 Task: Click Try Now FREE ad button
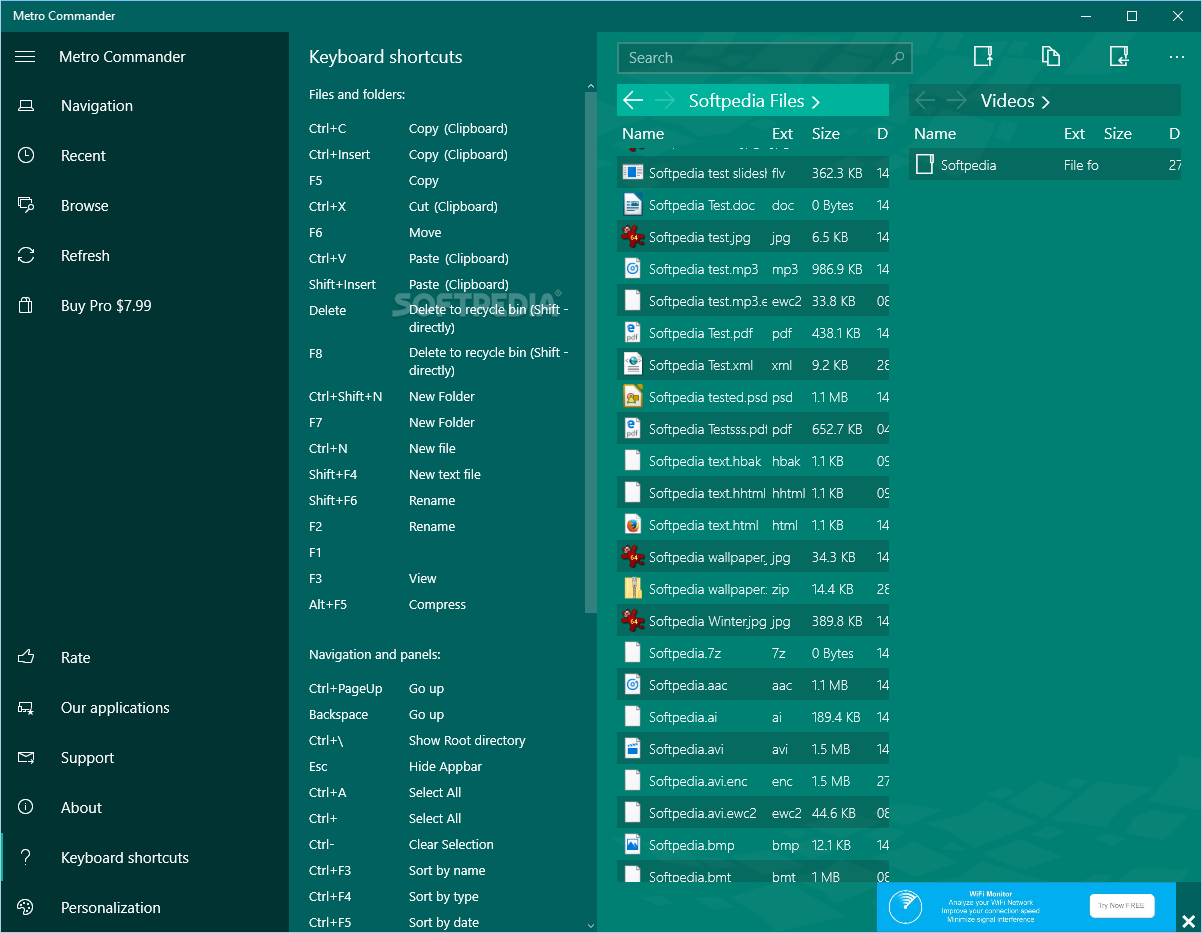point(1122,906)
